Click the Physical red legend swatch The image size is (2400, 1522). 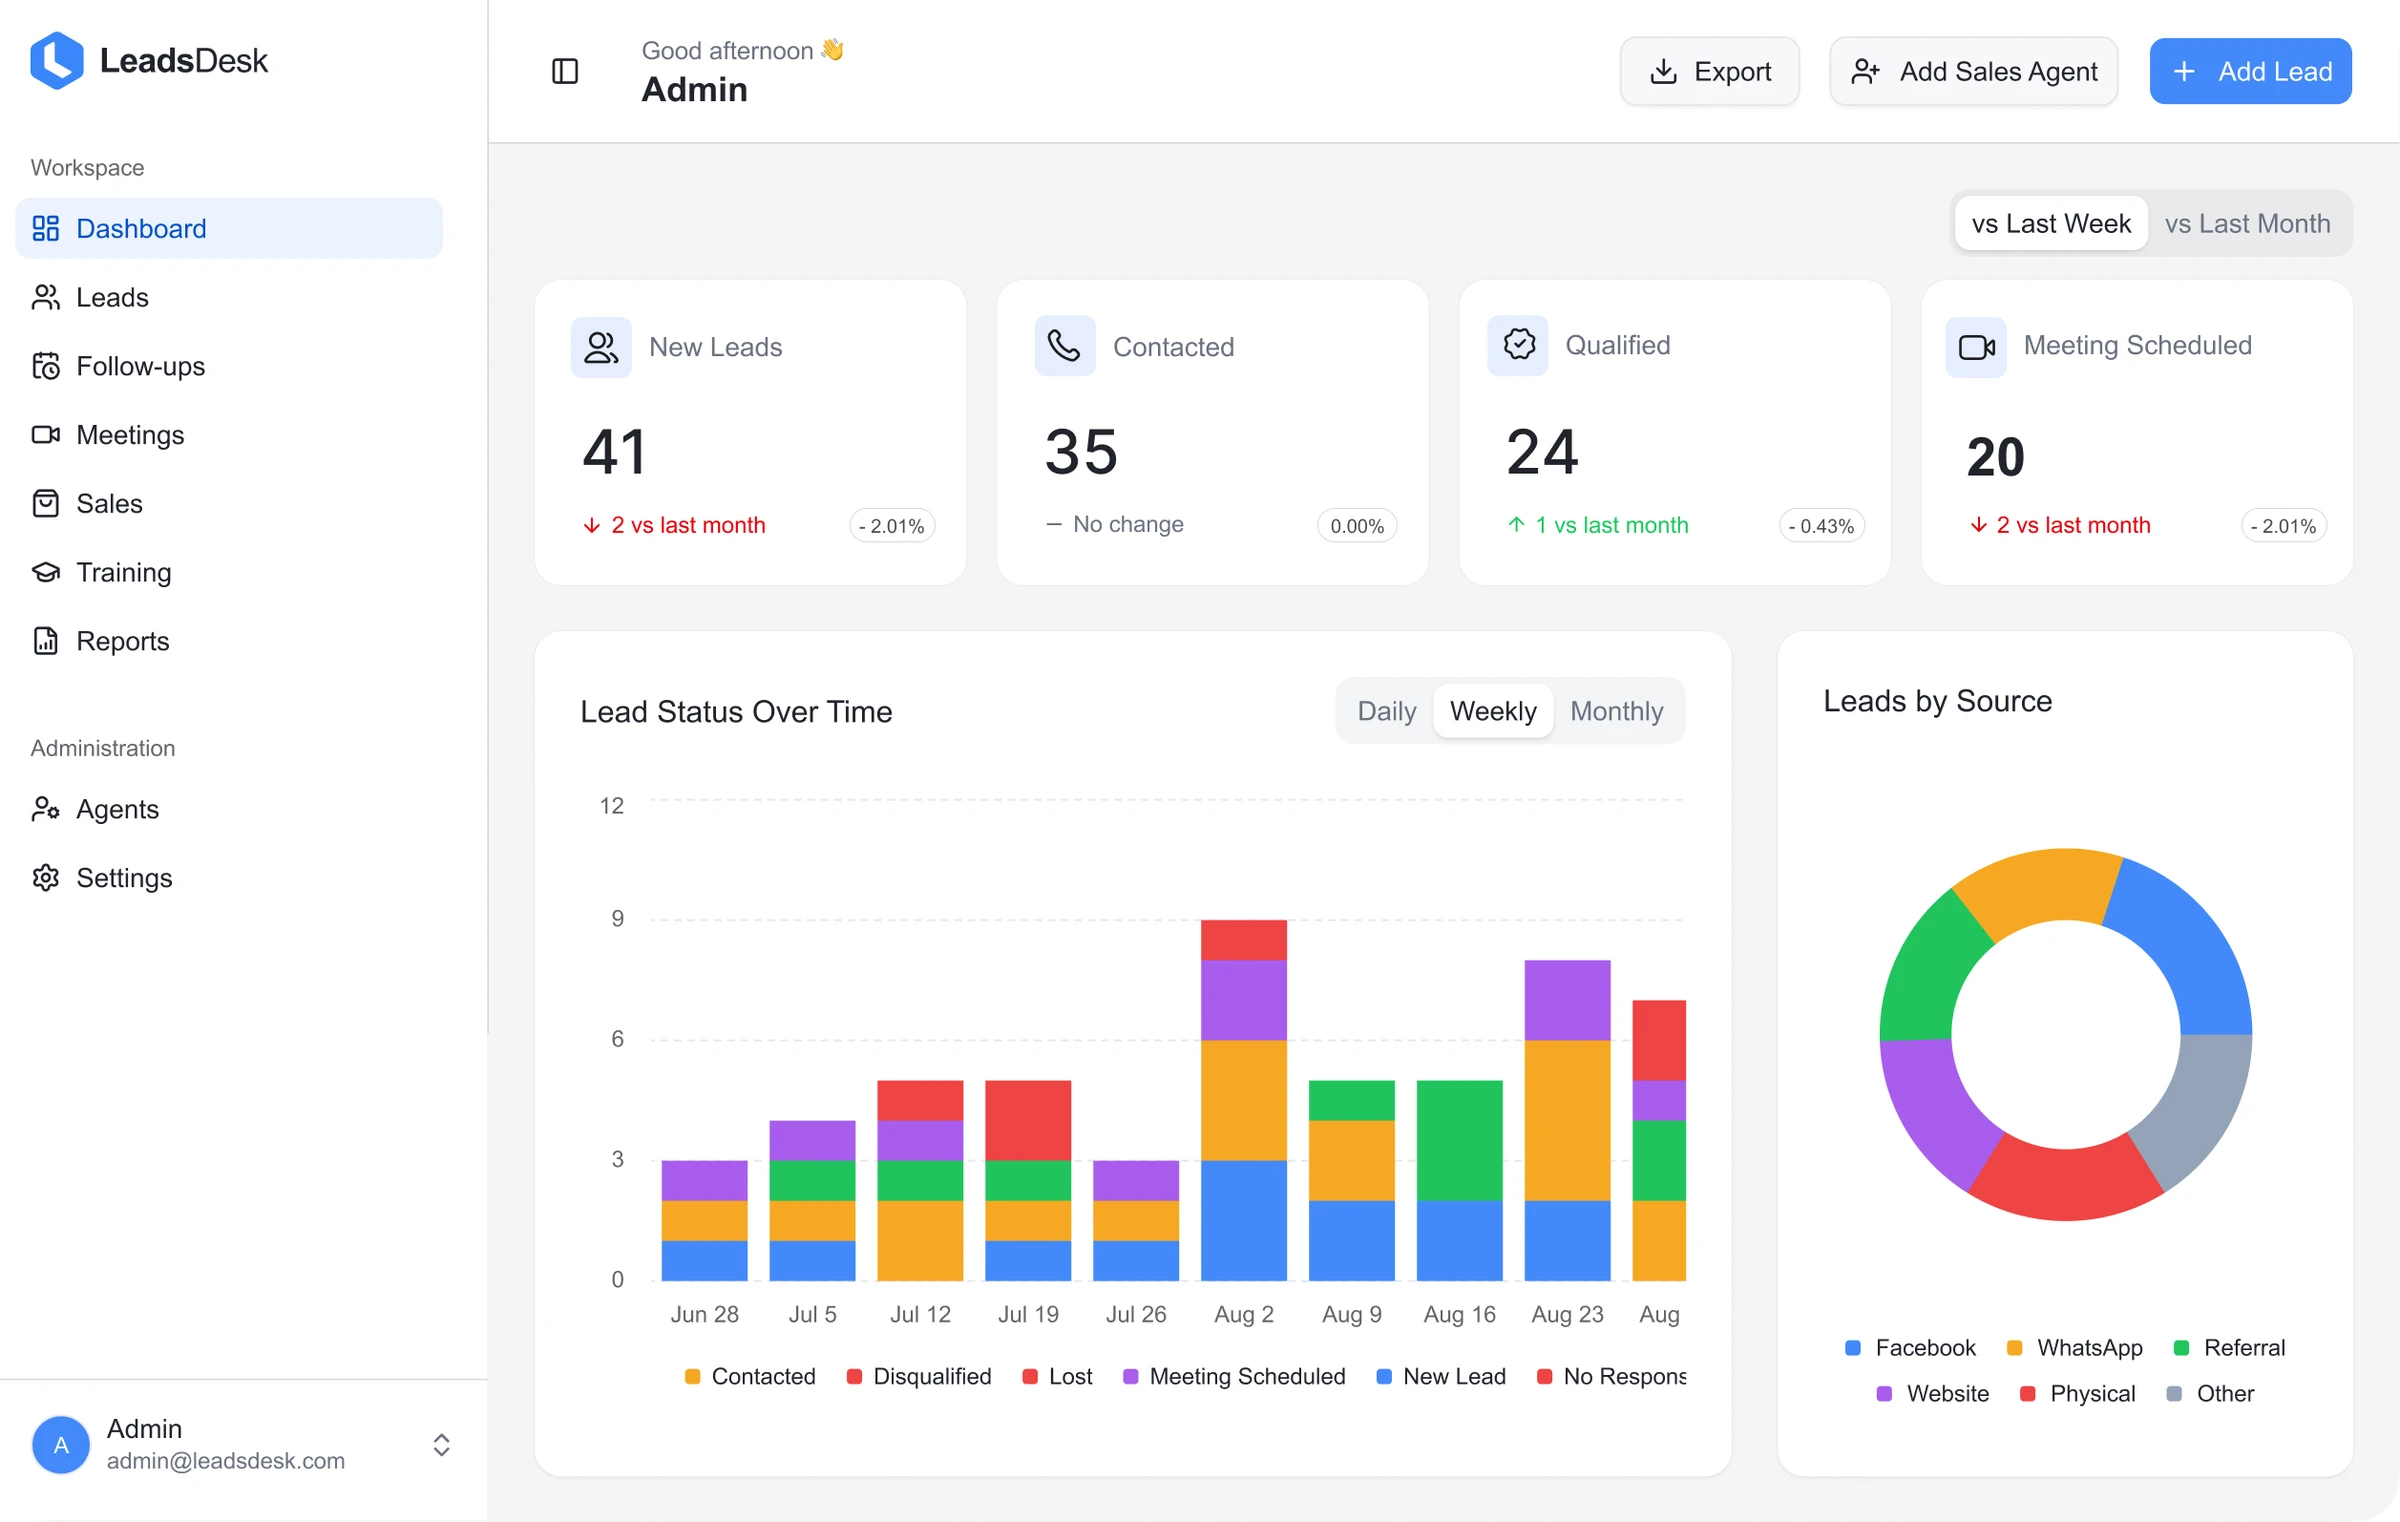pyautogui.click(x=2027, y=1394)
